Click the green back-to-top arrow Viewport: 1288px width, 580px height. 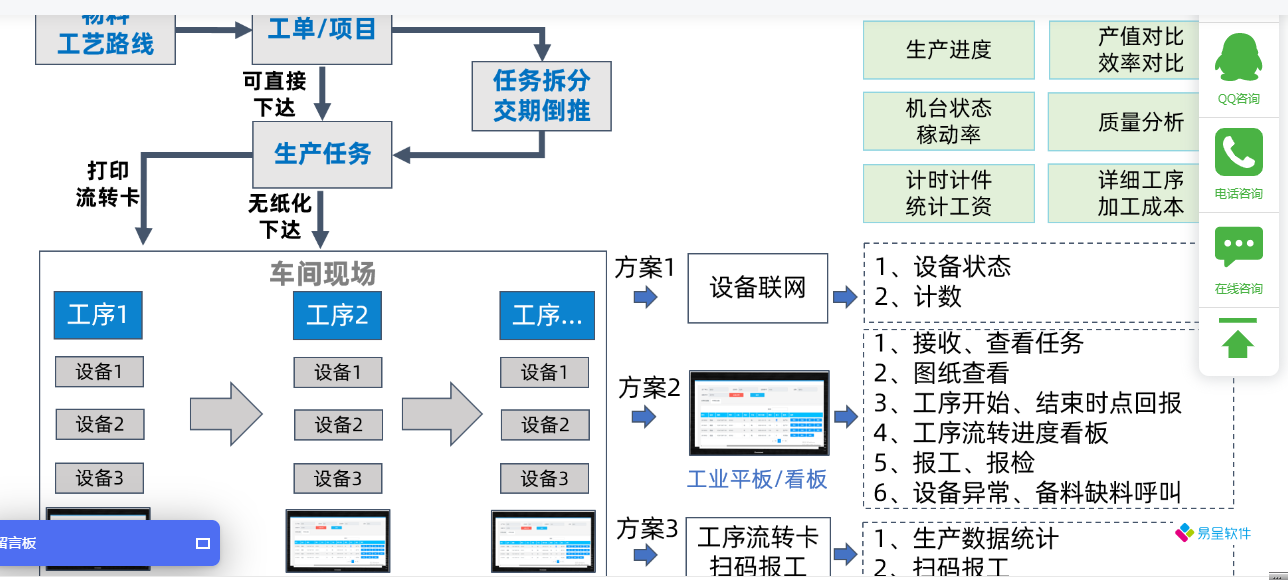coord(1238,339)
